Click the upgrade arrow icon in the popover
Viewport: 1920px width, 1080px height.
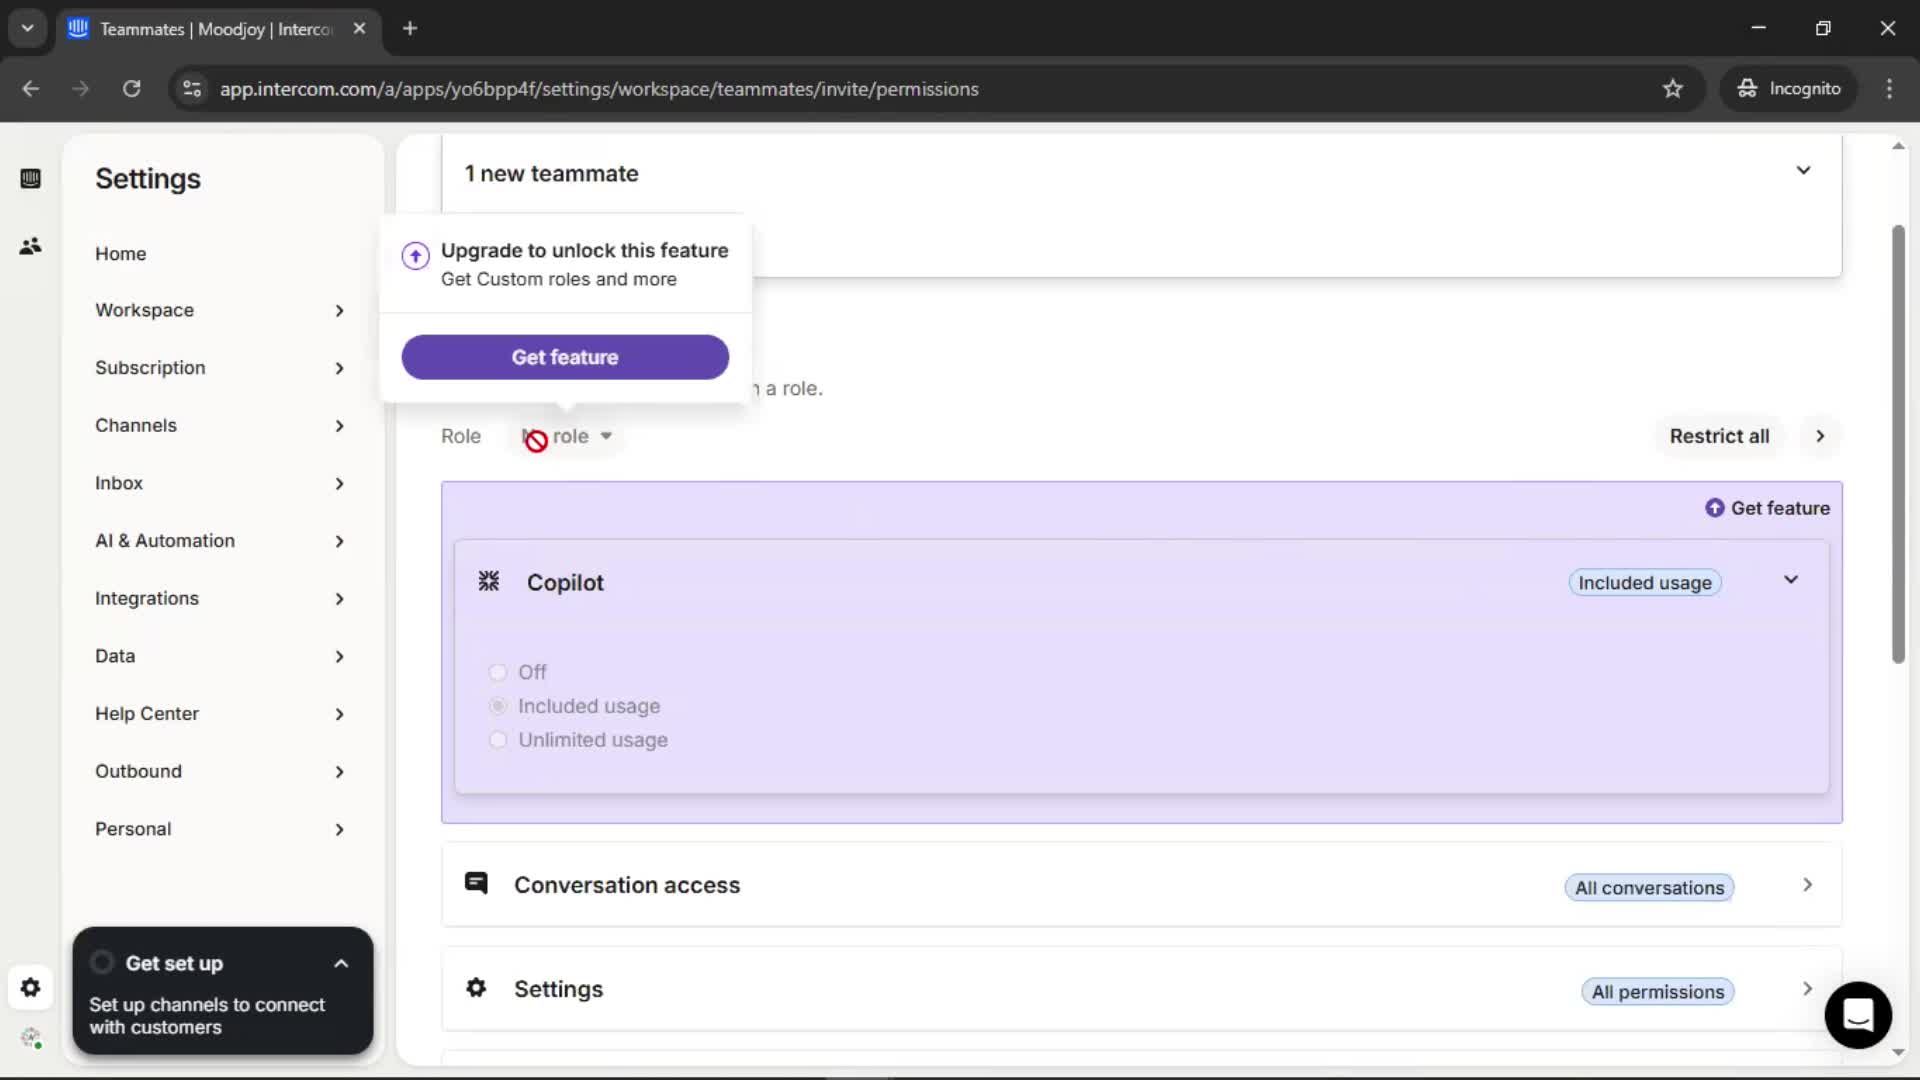coord(415,256)
